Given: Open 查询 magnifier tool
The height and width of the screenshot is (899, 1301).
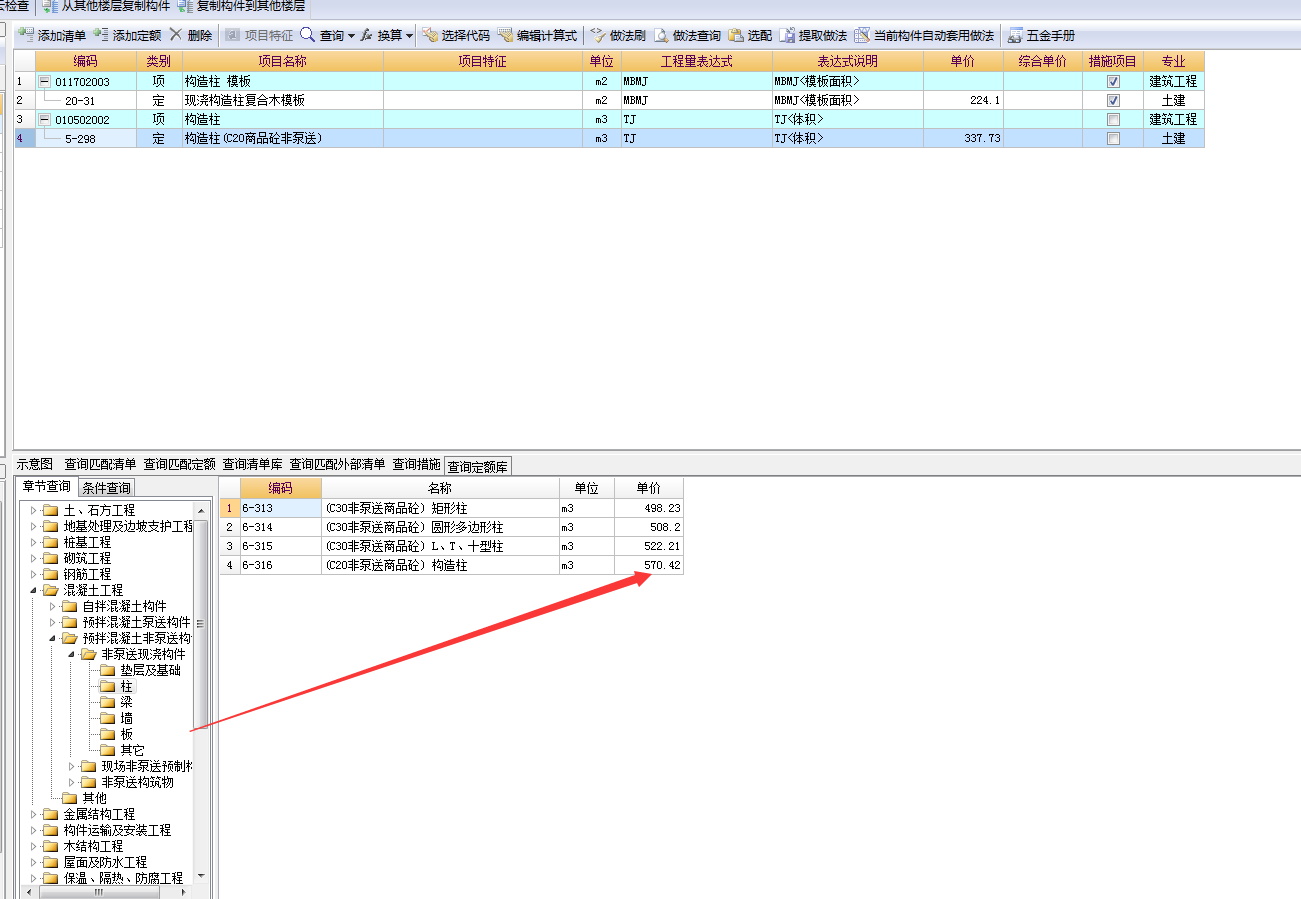Looking at the screenshot, I should point(307,35).
